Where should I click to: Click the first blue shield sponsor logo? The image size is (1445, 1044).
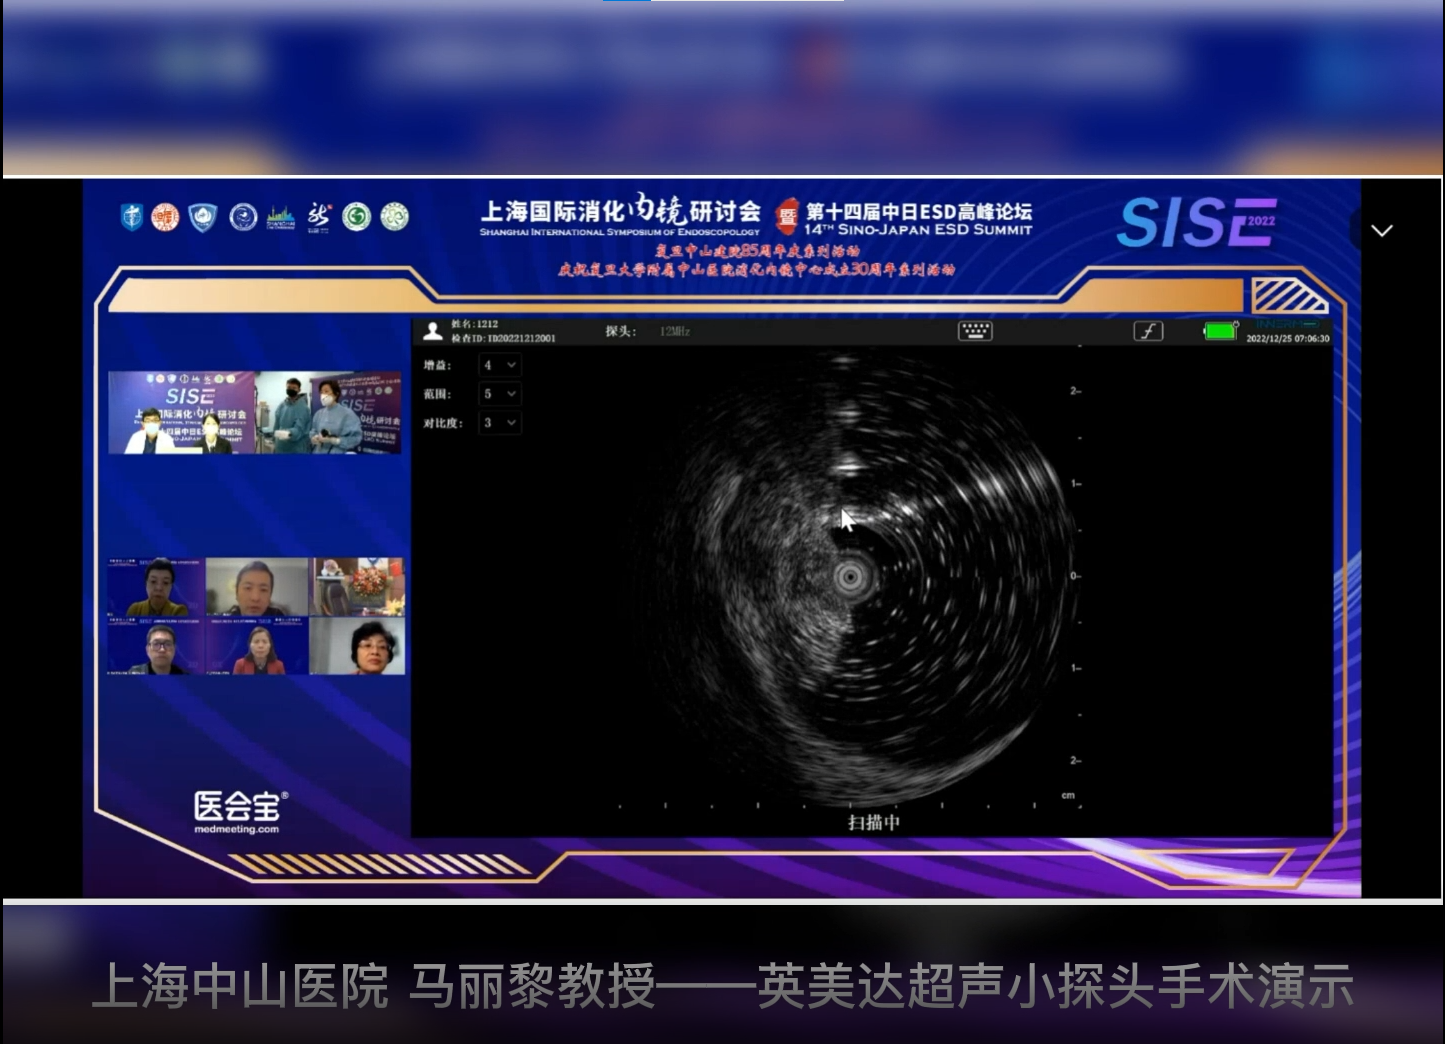click(132, 217)
